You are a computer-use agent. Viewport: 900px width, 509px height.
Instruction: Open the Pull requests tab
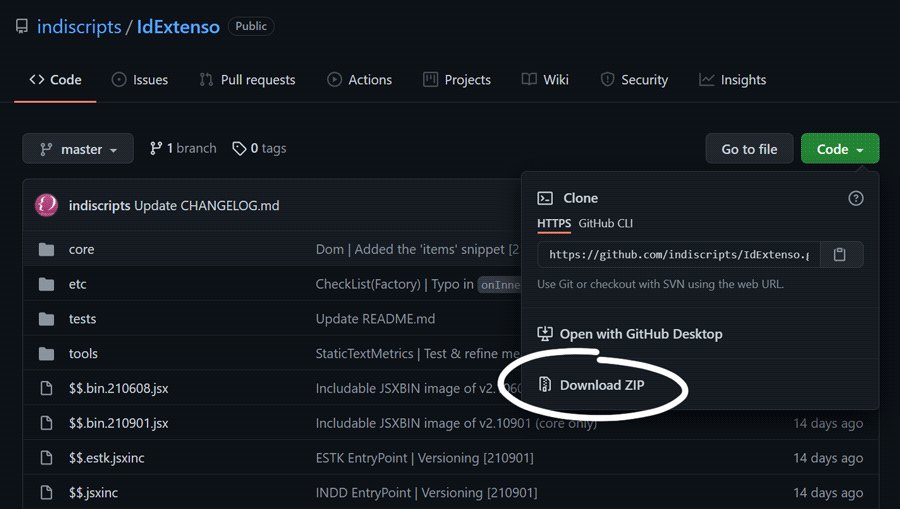click(x=247, y=80)
